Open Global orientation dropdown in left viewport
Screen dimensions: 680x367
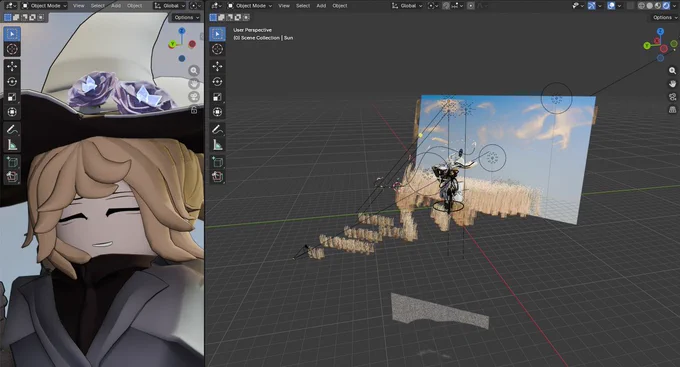[170, 6]
